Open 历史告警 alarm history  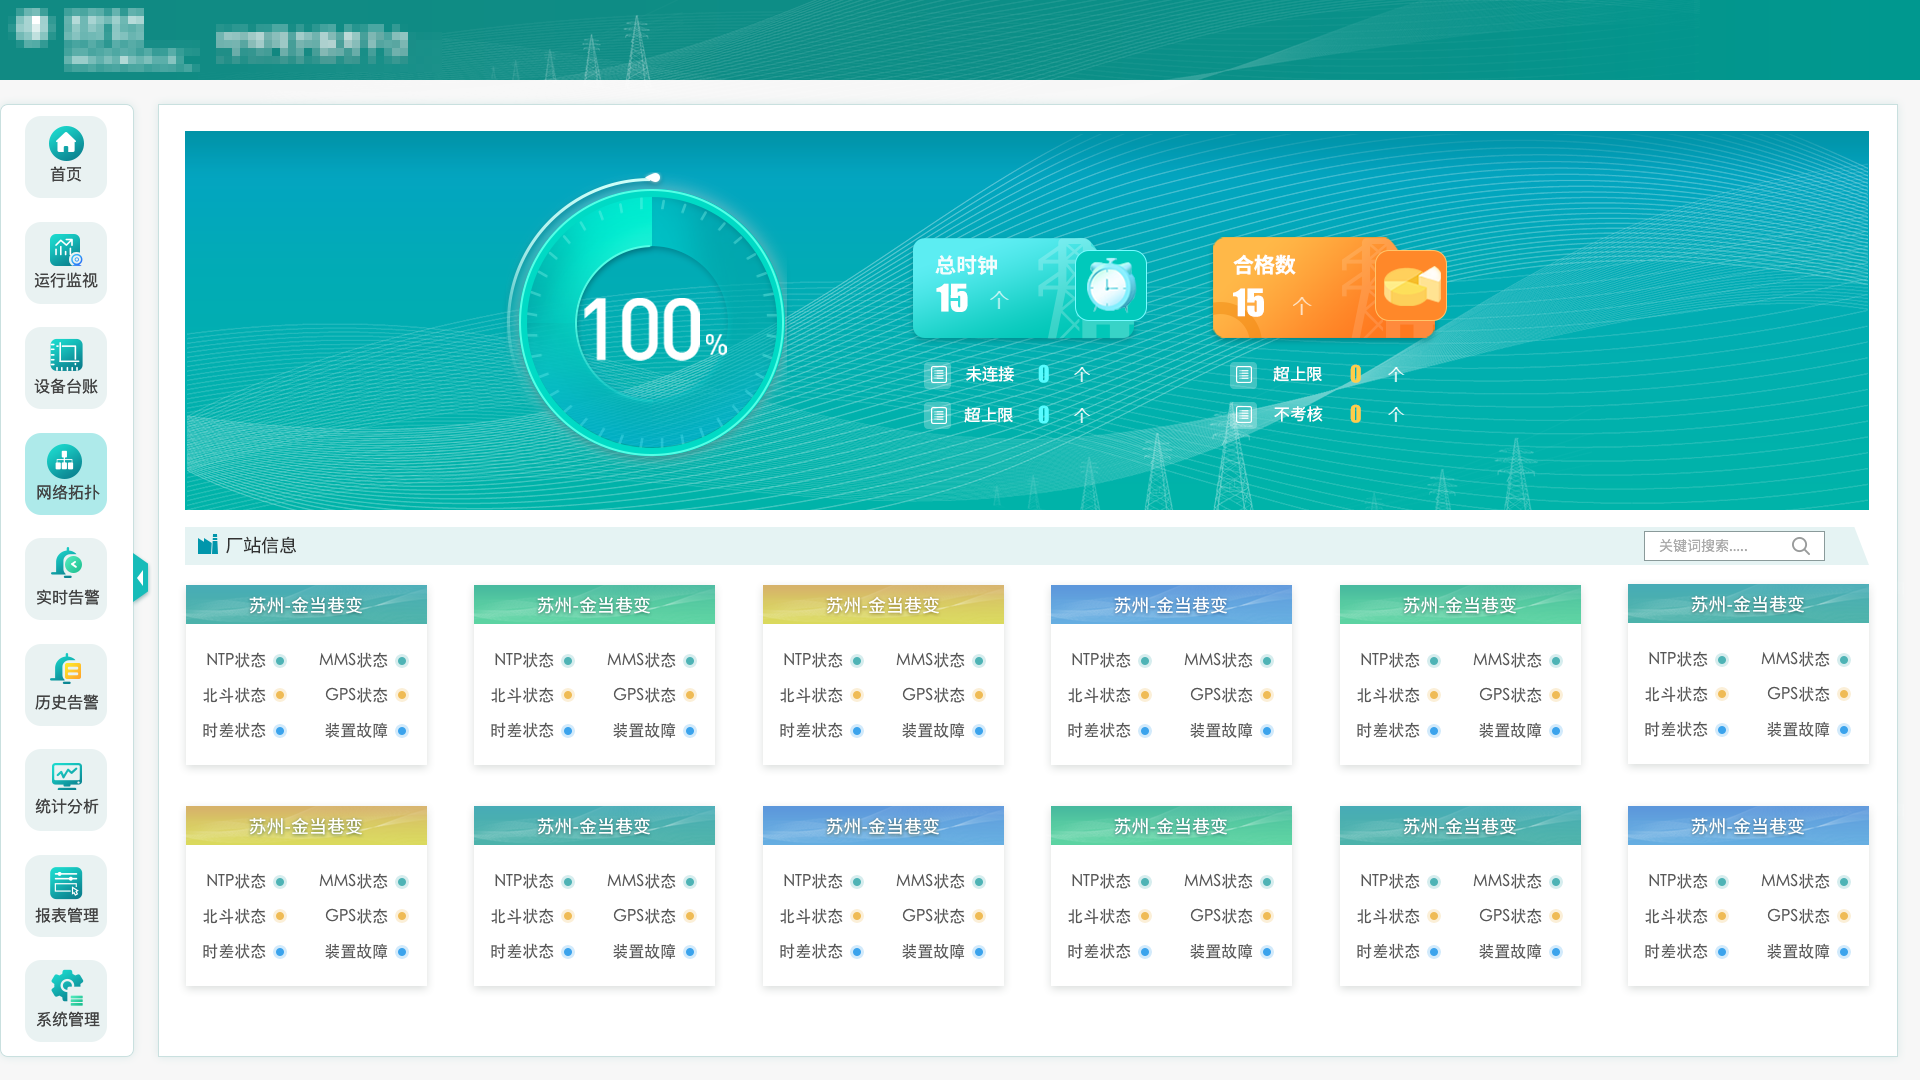(x=66, y=685)
